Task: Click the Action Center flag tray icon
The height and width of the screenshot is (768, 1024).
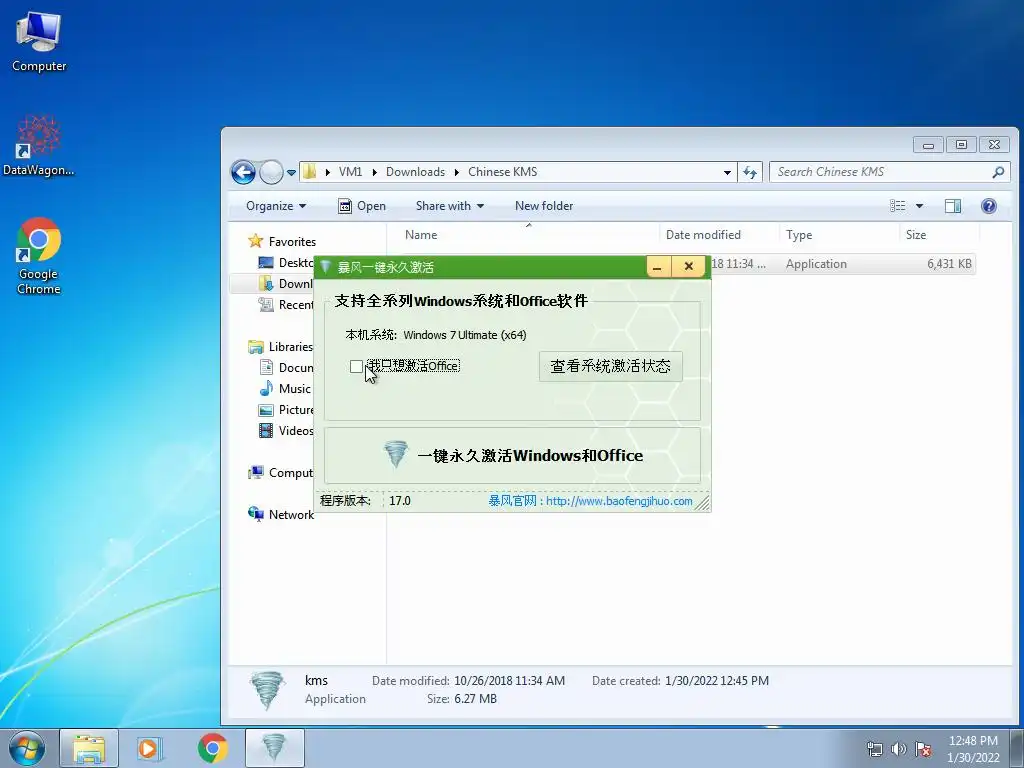Action: coord(923,749)
